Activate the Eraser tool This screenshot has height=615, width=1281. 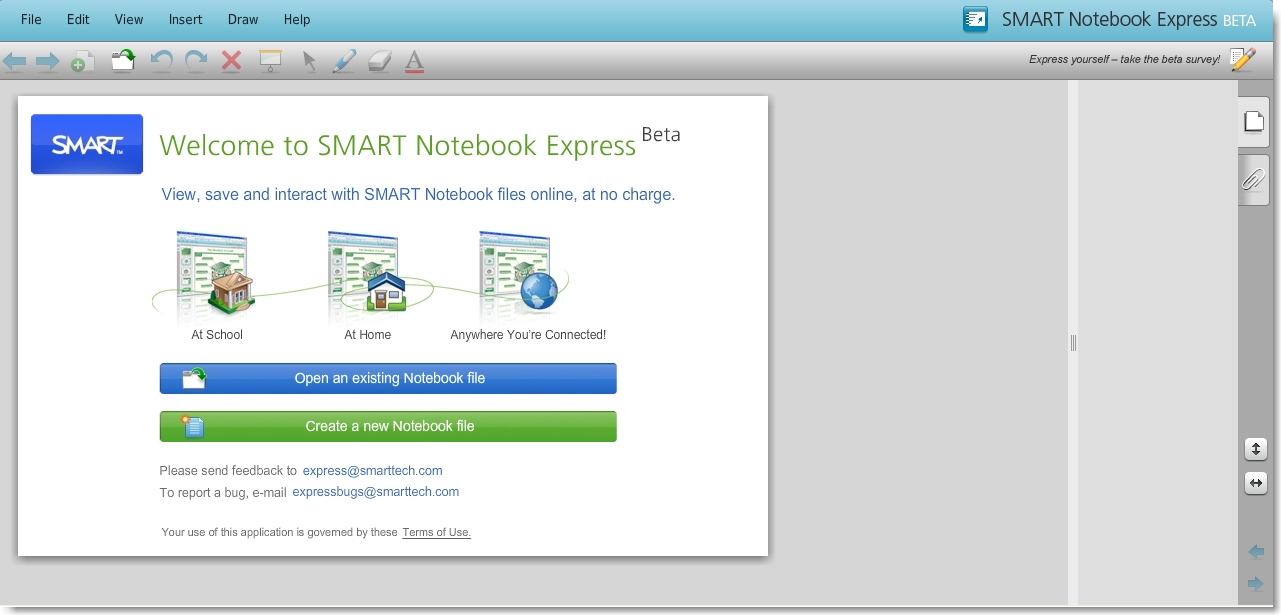click(x=379, y=61)
